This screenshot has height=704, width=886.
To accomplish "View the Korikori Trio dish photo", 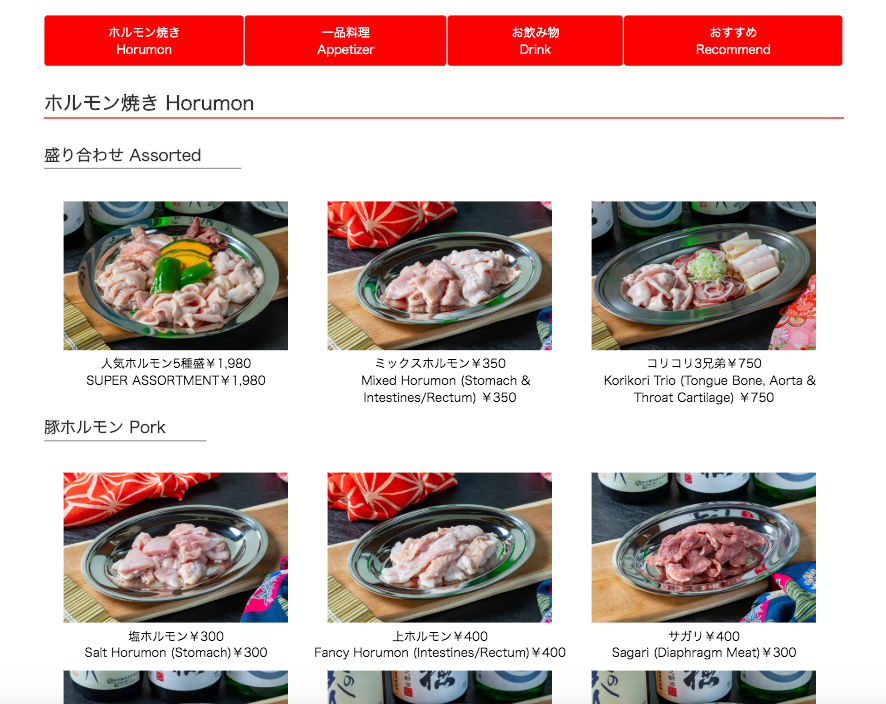I will (703, 276).
